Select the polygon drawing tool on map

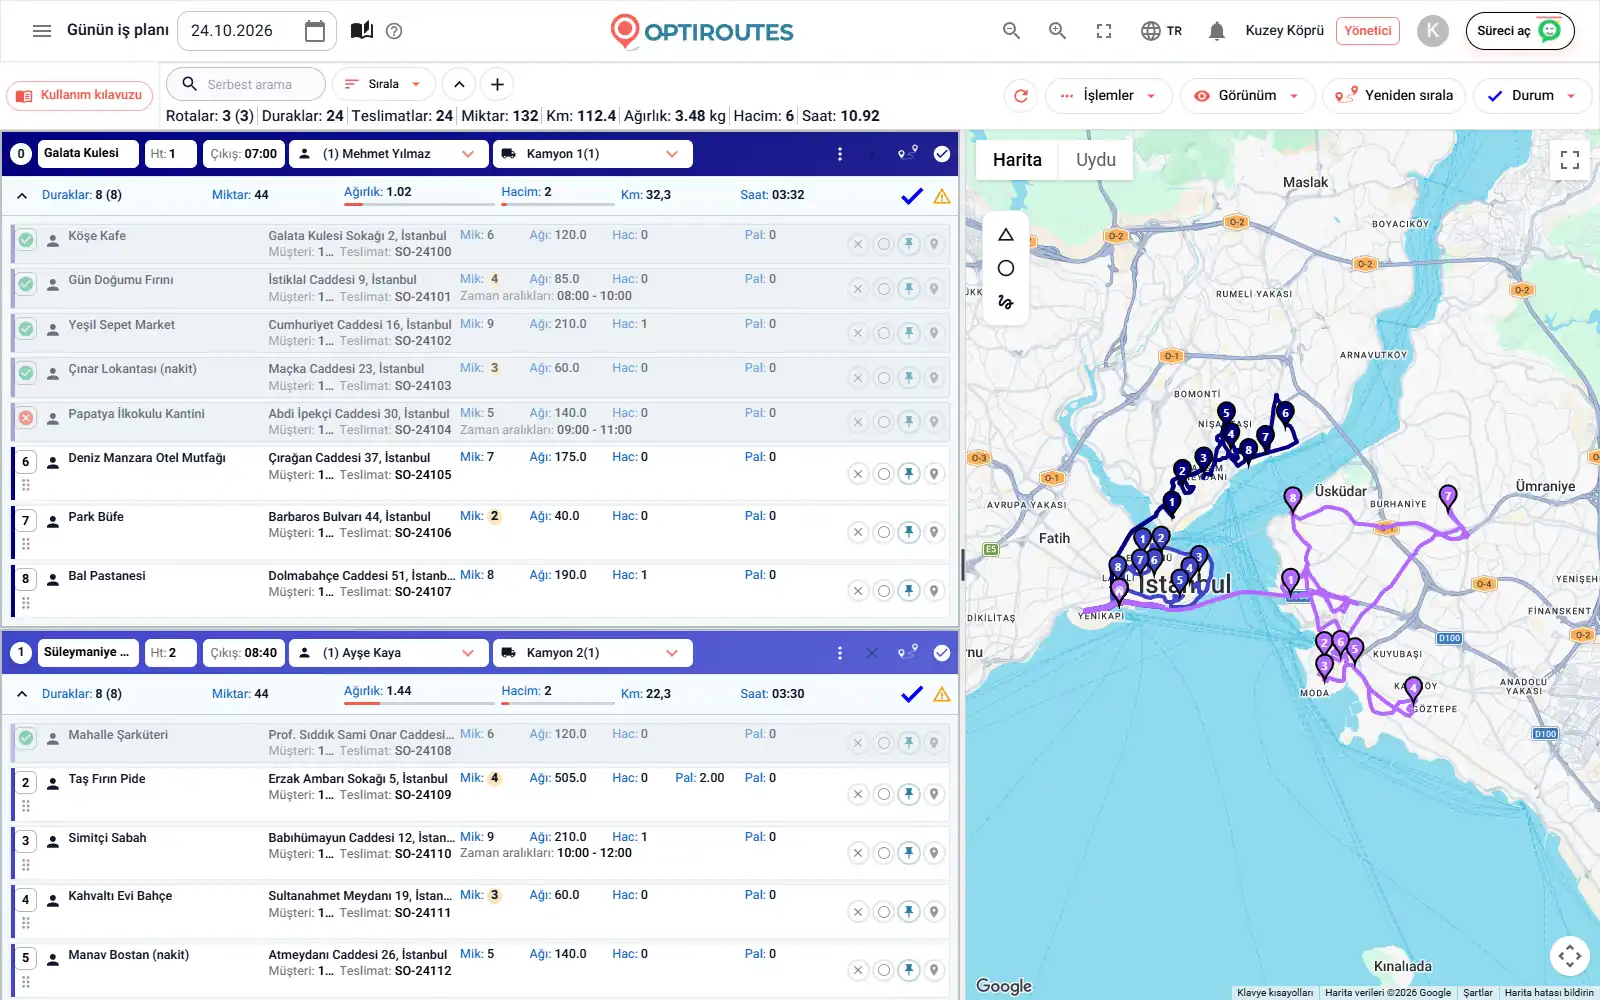click(1006, 235)
